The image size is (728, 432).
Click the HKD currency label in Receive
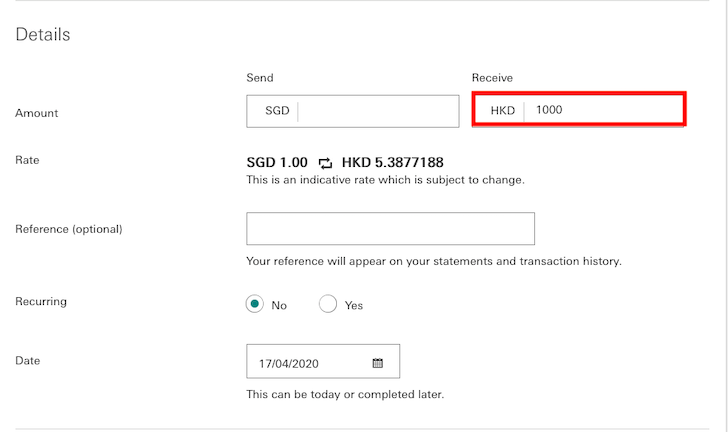502,111
